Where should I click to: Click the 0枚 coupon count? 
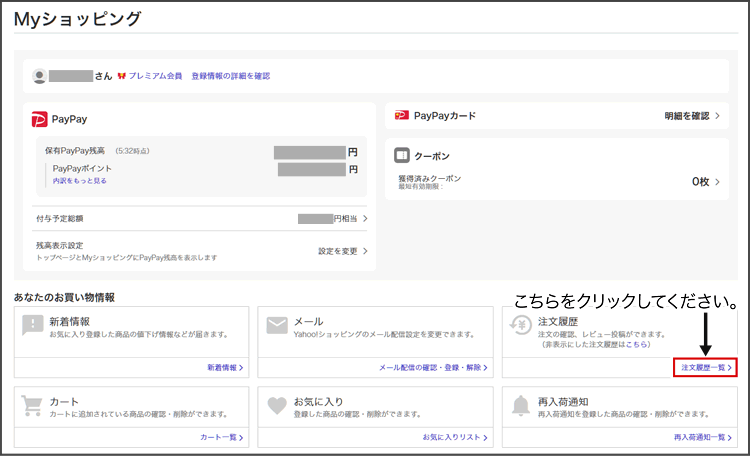700,182
